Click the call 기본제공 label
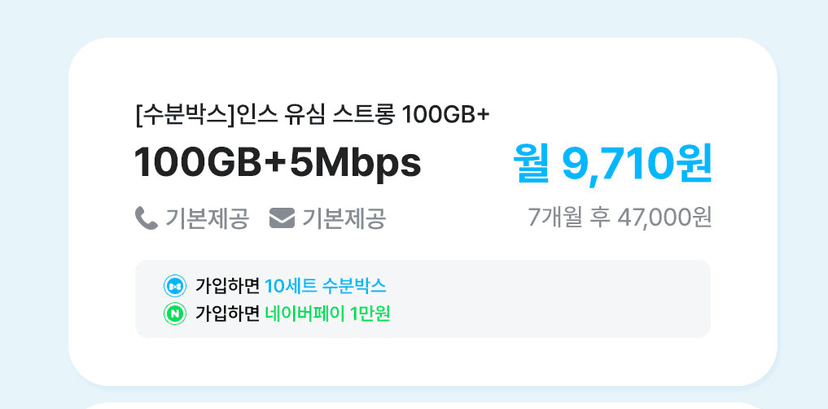The height and width of the screenshot is (409, 828). [x=206, y=218]
